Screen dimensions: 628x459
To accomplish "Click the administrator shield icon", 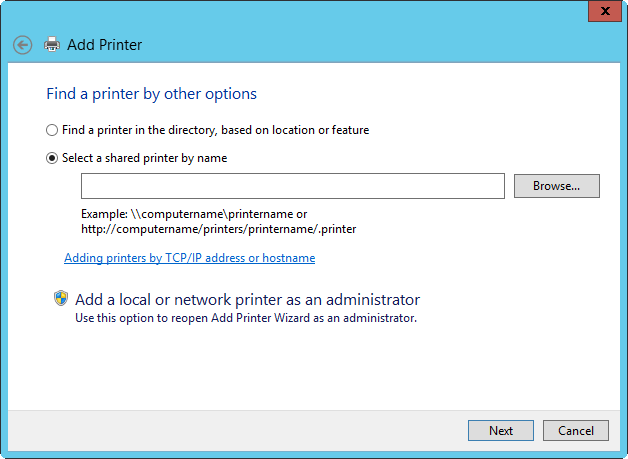I will click(60, 299).
